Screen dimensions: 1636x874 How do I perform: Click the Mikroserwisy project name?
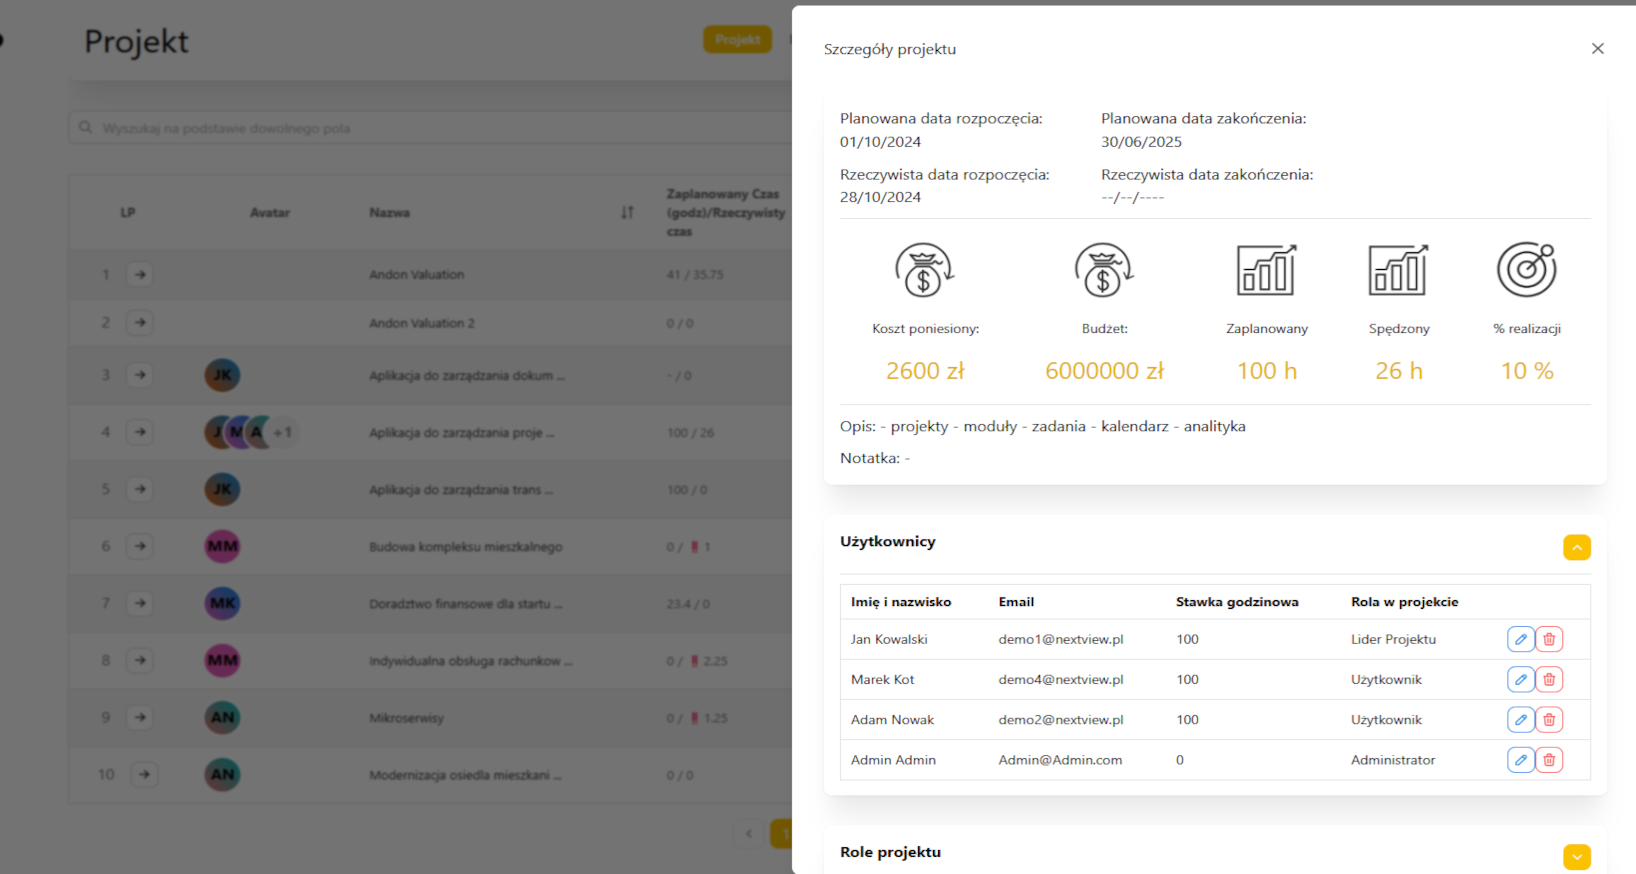tap(406, 718)
